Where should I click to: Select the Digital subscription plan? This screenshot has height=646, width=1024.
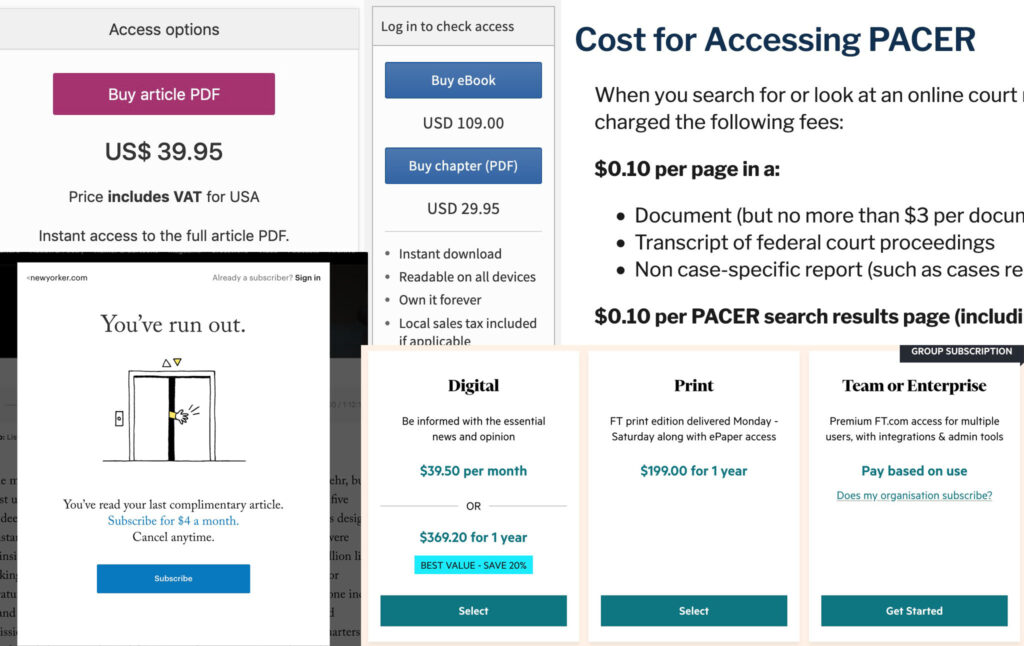(x=473, y=611)
